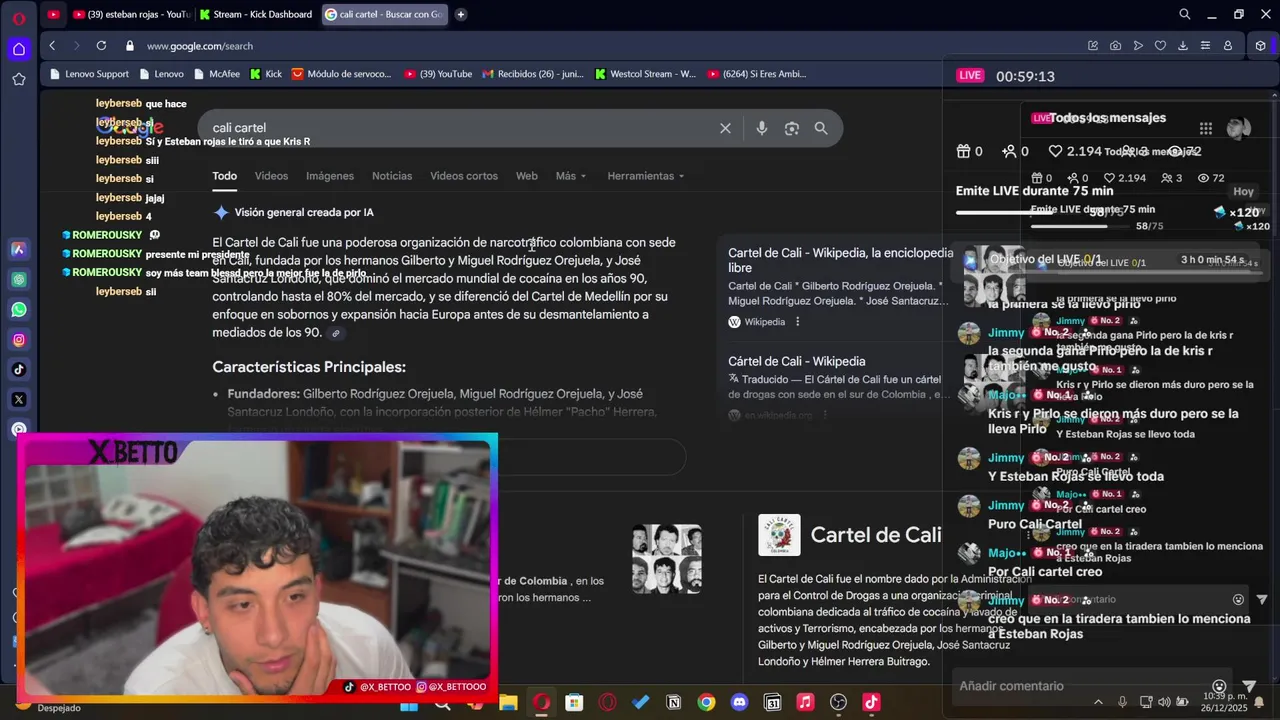
Task: Switch to the Stream - Kick Dashboard tab
Action: 256,15
